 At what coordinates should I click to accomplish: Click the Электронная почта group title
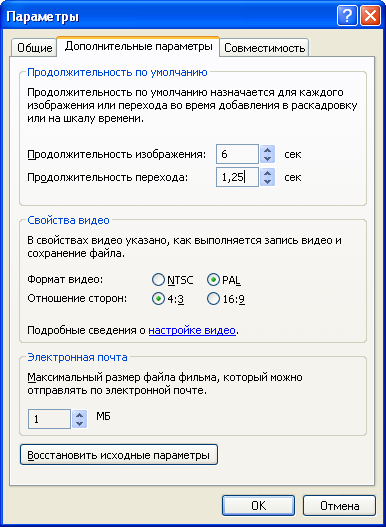click(77, 357)
